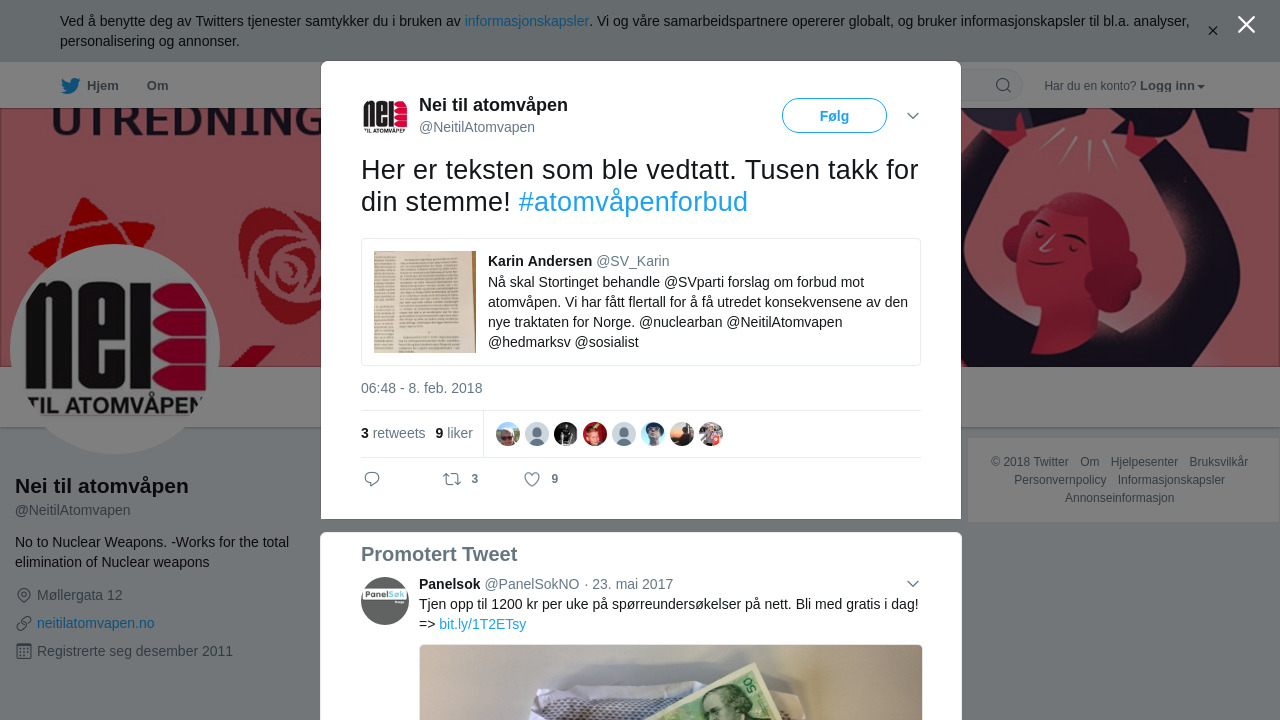Screen dimensions: 1280x720
Task: Open the Om menu item
Action: (157, 86)
